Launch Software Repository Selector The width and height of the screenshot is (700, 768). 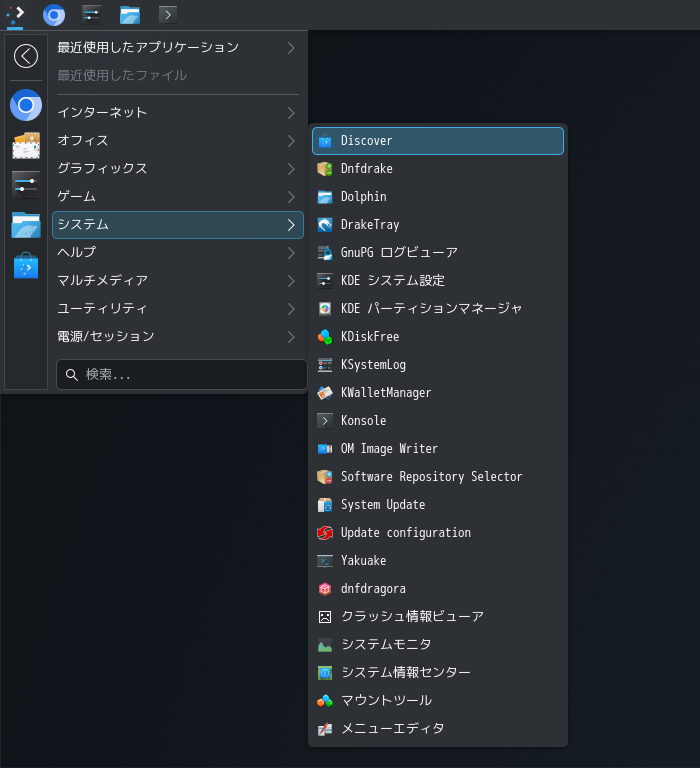[x=438, y=477]
